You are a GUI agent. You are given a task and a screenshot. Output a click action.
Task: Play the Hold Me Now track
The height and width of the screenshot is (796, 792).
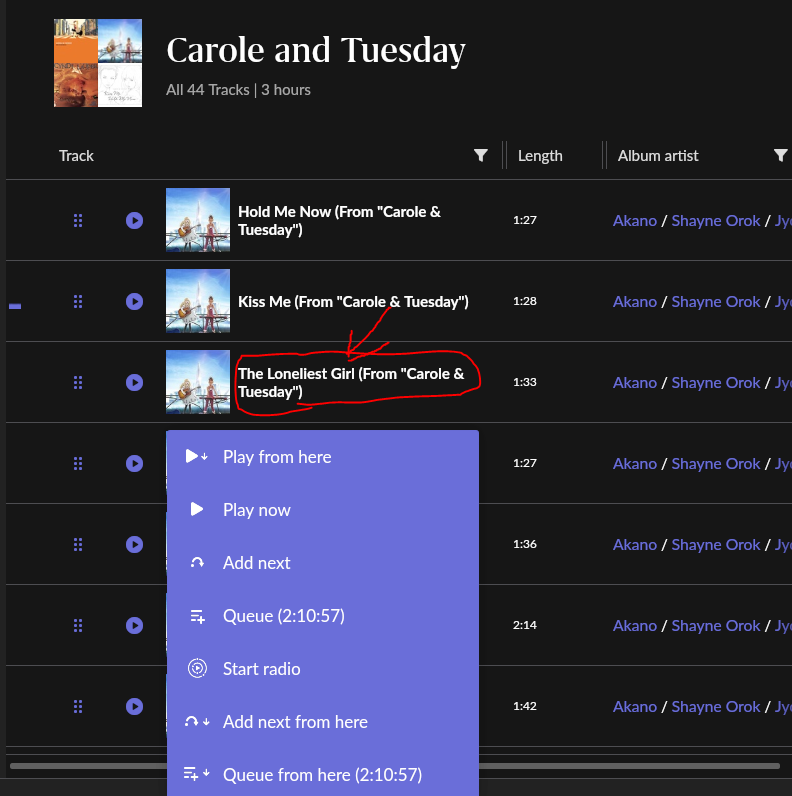pyautogui.click(x=135, y=220)
